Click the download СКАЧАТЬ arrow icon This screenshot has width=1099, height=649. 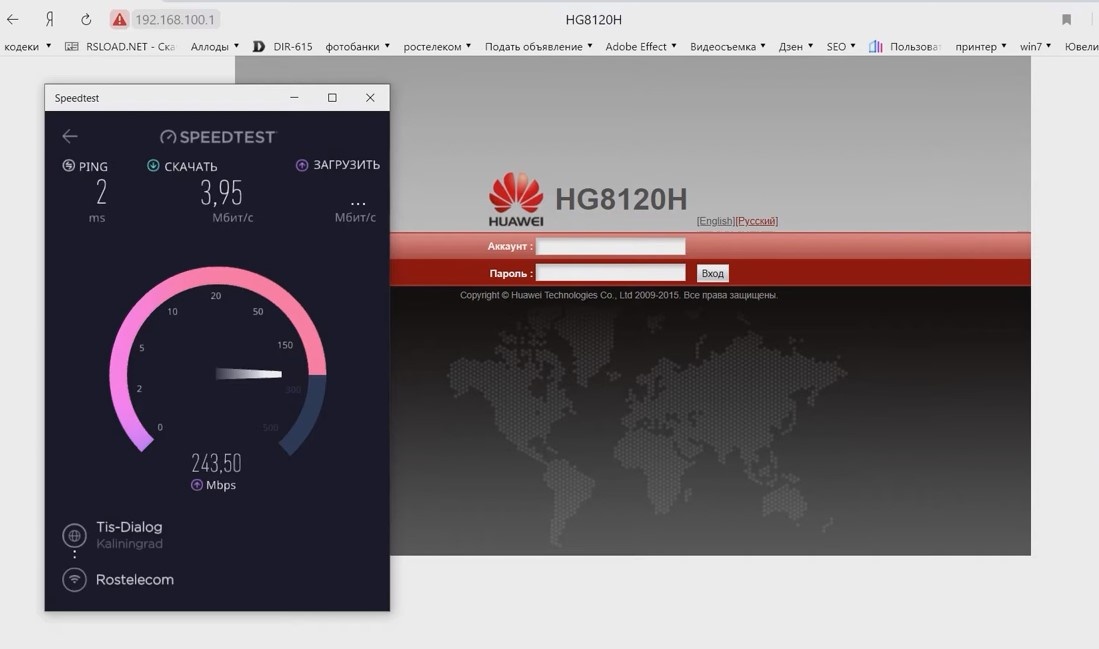click(153, 165)
